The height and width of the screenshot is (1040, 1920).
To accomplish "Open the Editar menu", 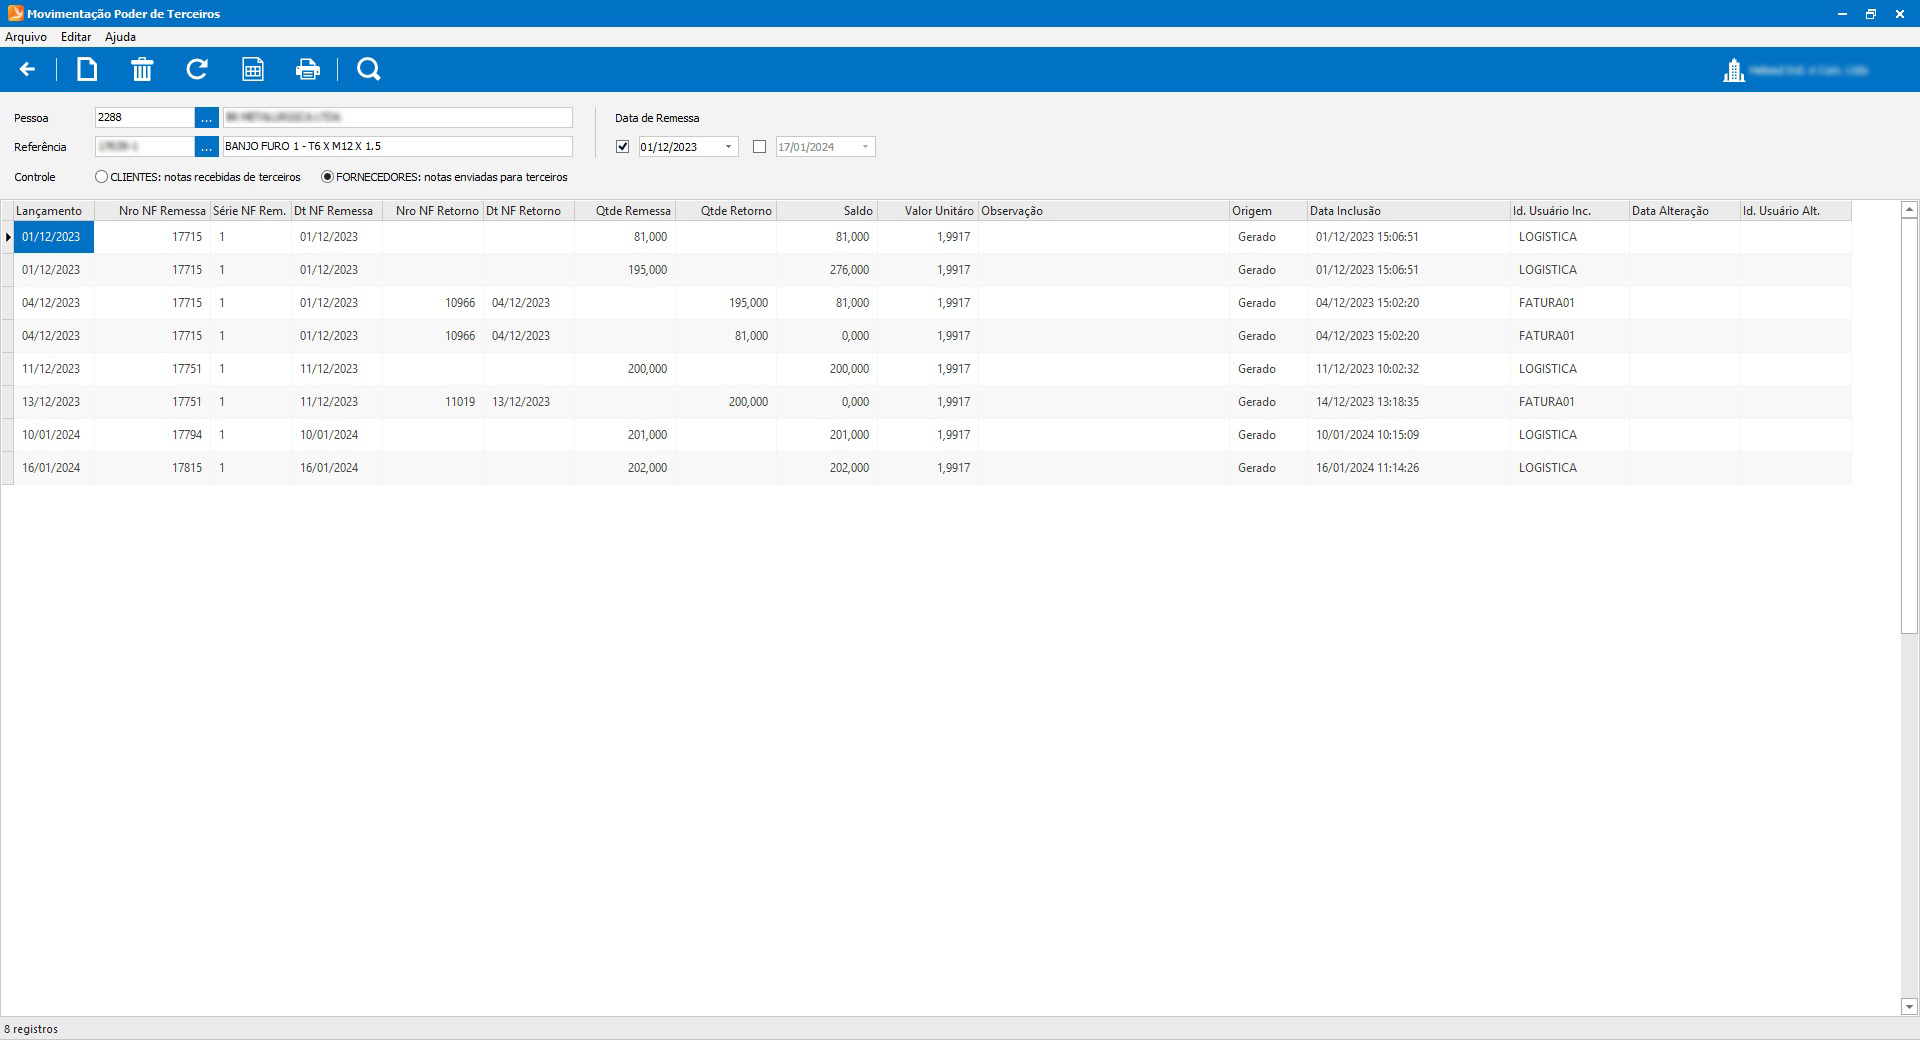I will [76, 37].
